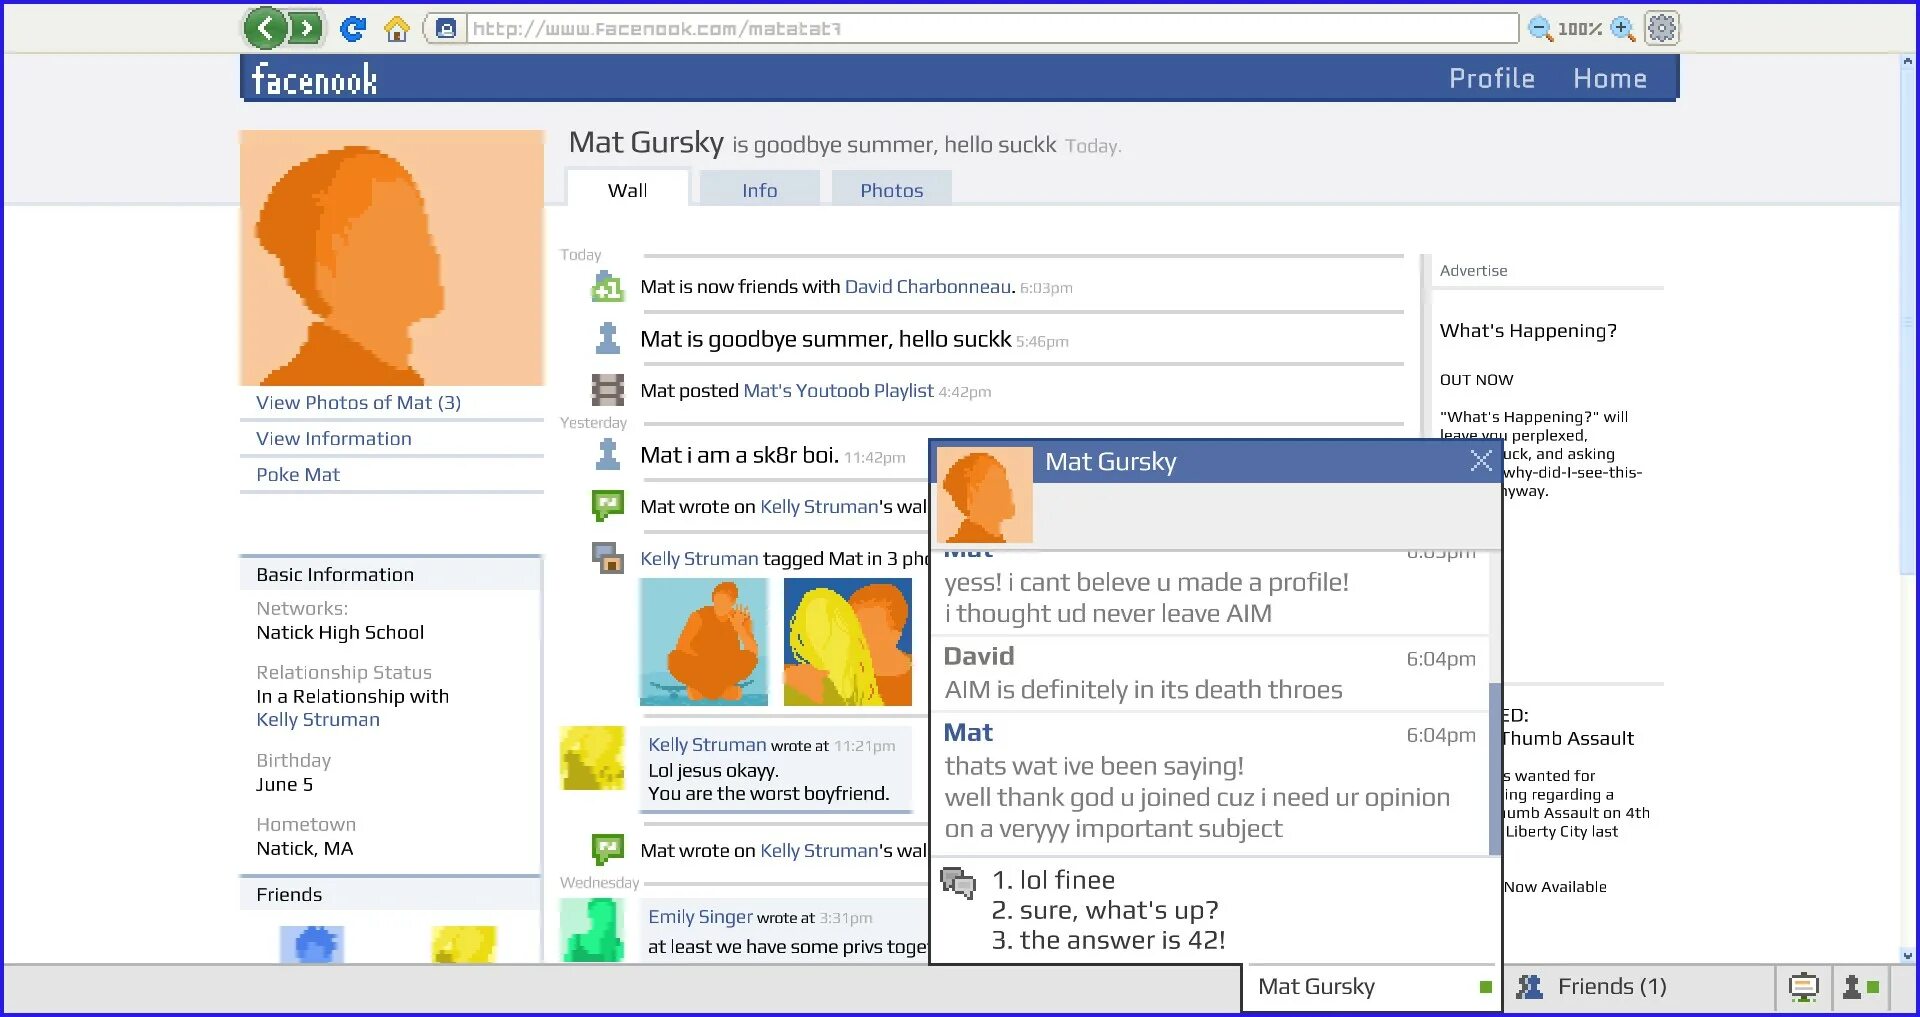Click wall-post icon above Wednesday section
This screenshot has height=1017, width=1920.
click(607, 849)
